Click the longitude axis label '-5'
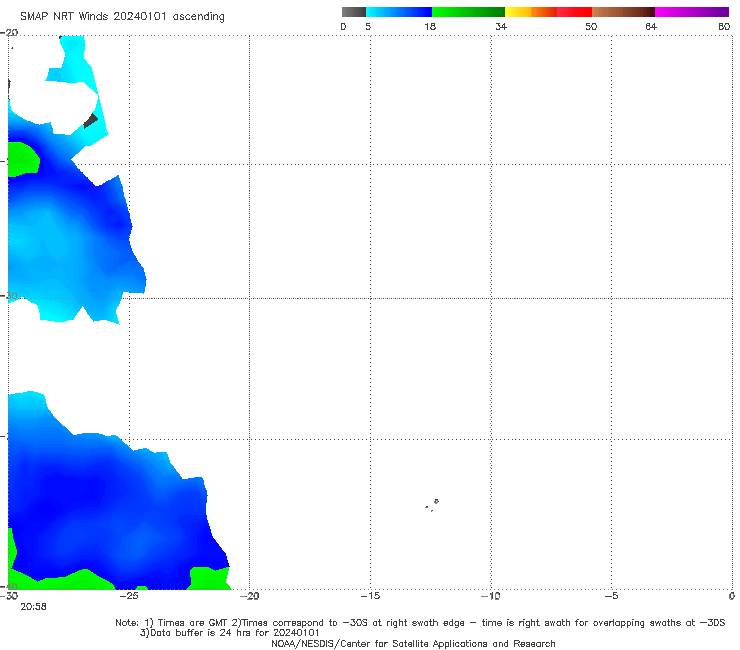Screen dimensions: 740x650 (611, 596)
